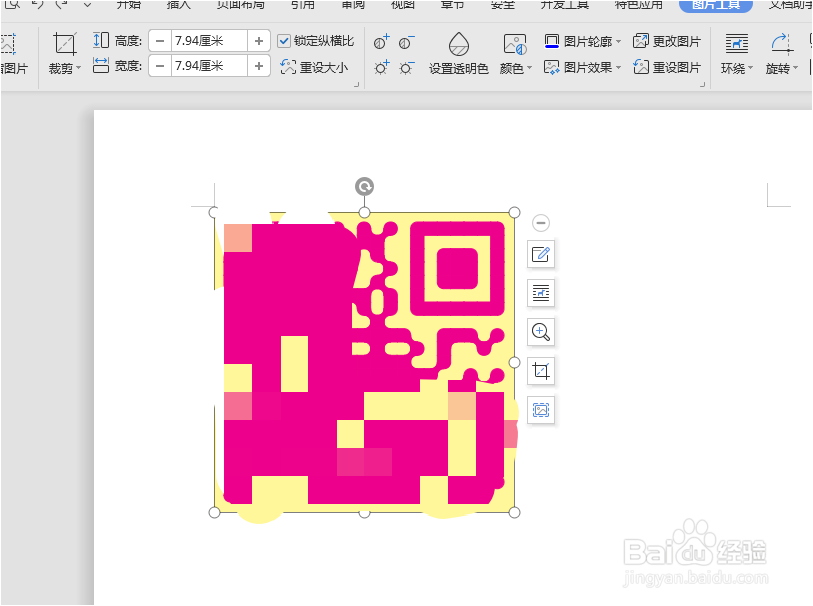
Task: Decrease width with the minus stepper
Action: click(160, 66)
